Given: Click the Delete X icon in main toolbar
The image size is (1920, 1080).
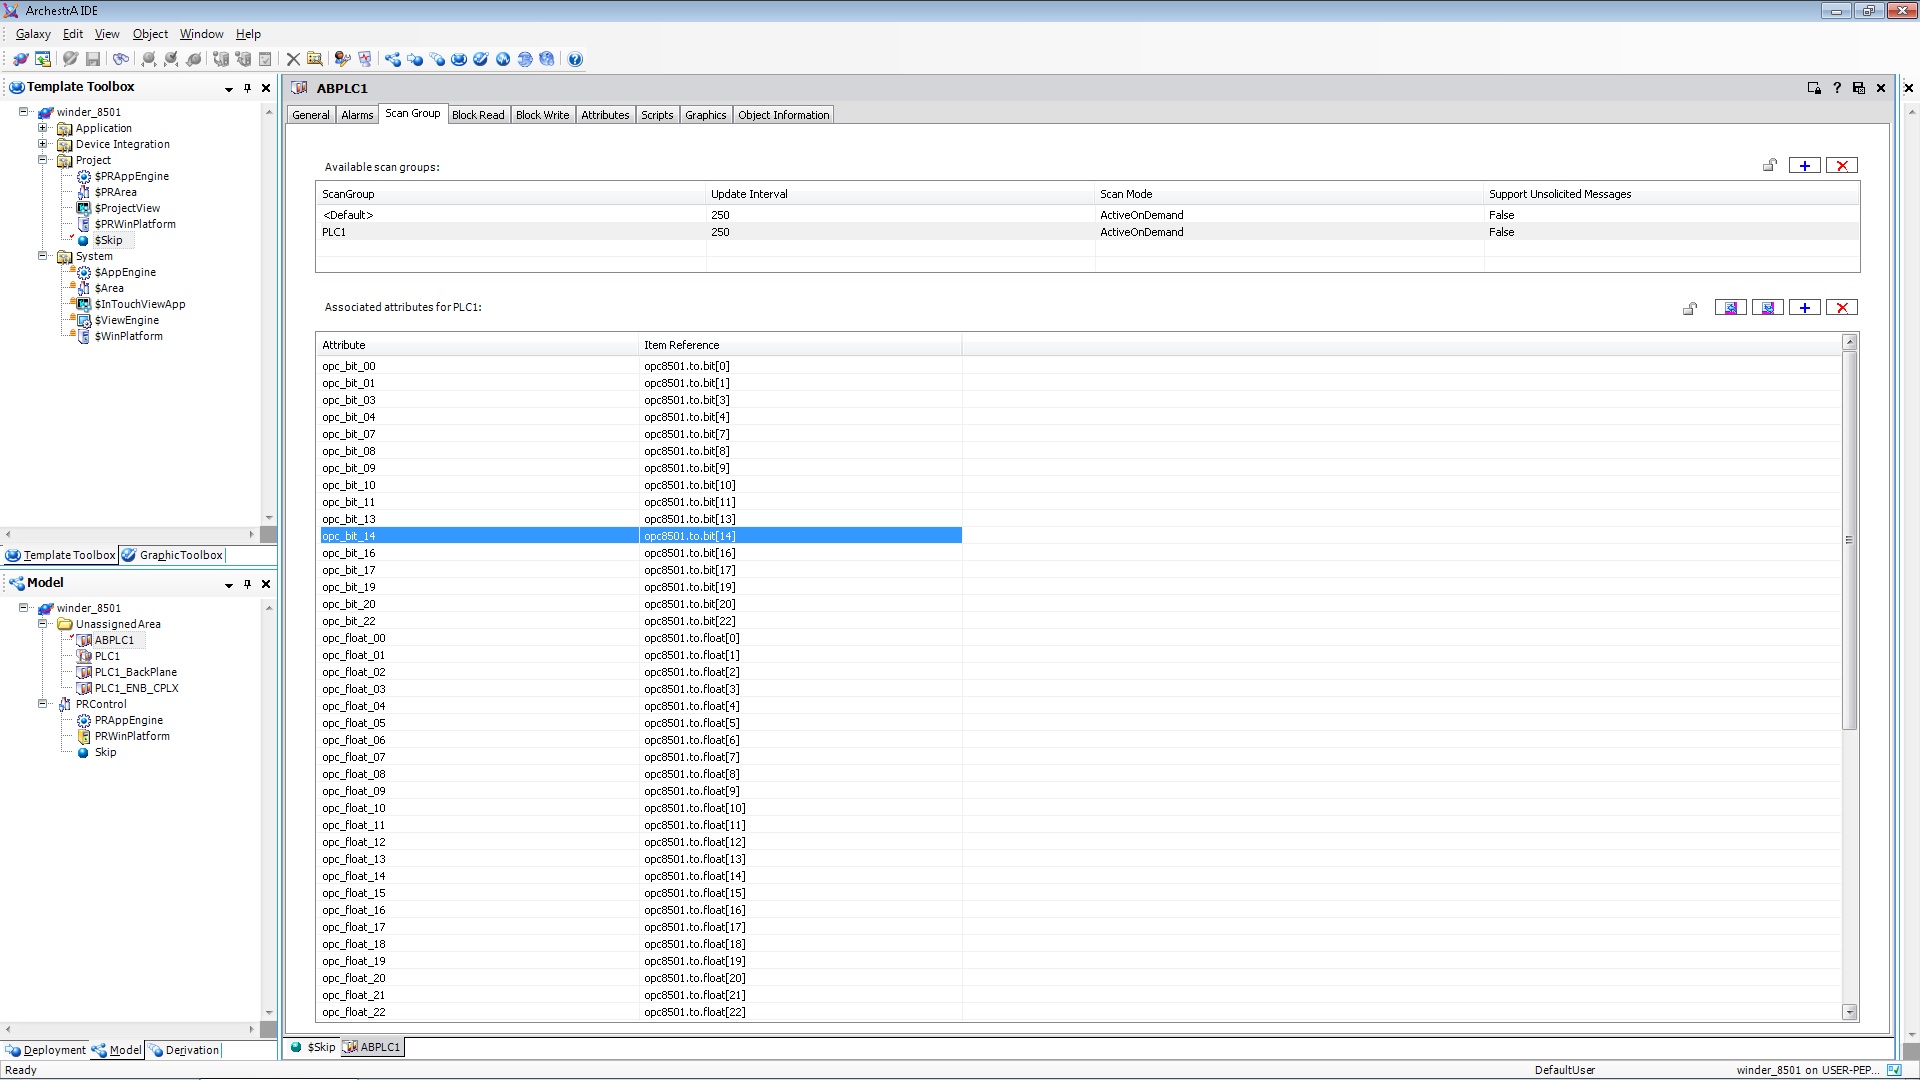Looking at the screenshot, I should click(x=293, y=60).
